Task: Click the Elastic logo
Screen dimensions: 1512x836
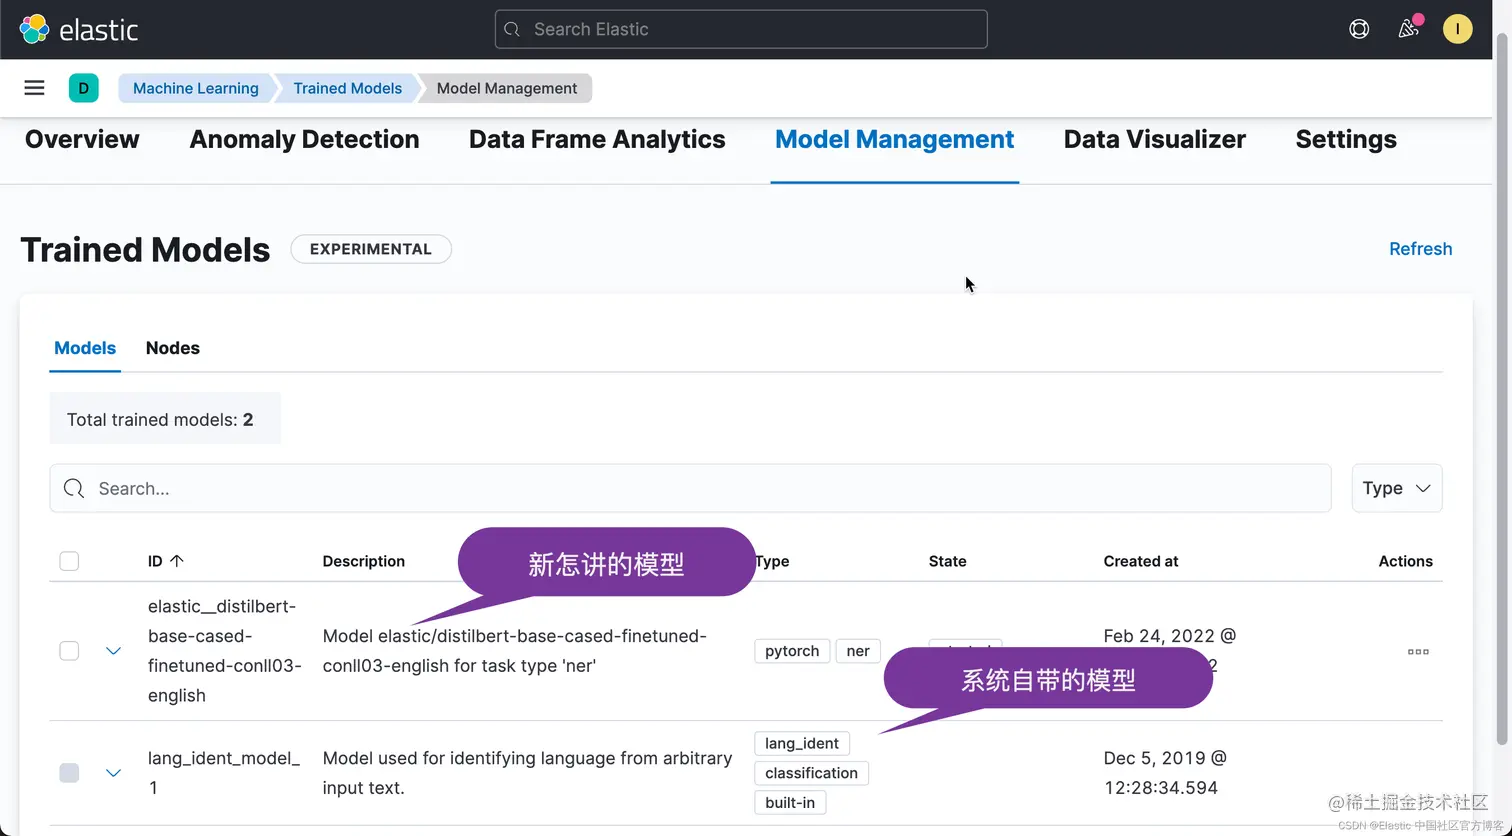Action: click(x=79, y=29)
